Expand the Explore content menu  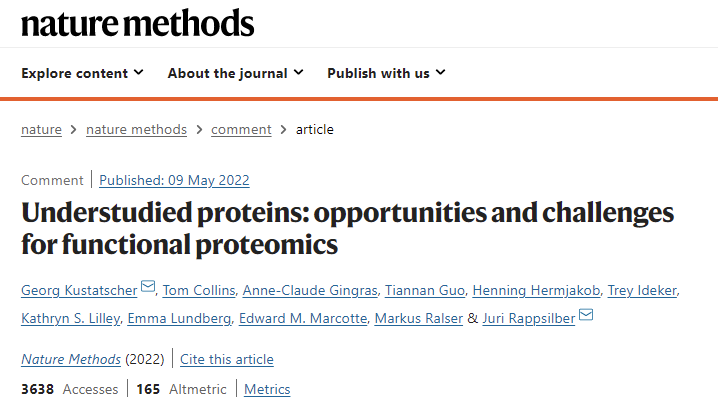tap(82, 73)
